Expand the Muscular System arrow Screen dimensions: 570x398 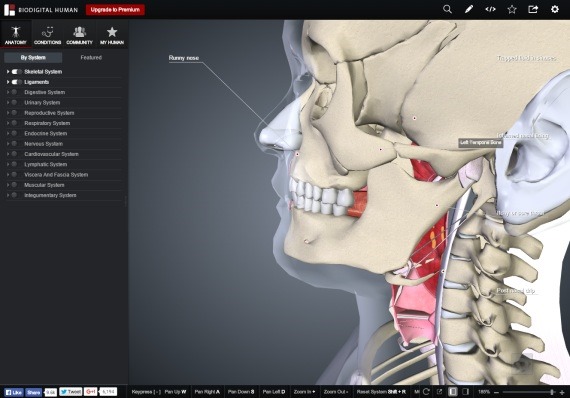coord(8,185)
